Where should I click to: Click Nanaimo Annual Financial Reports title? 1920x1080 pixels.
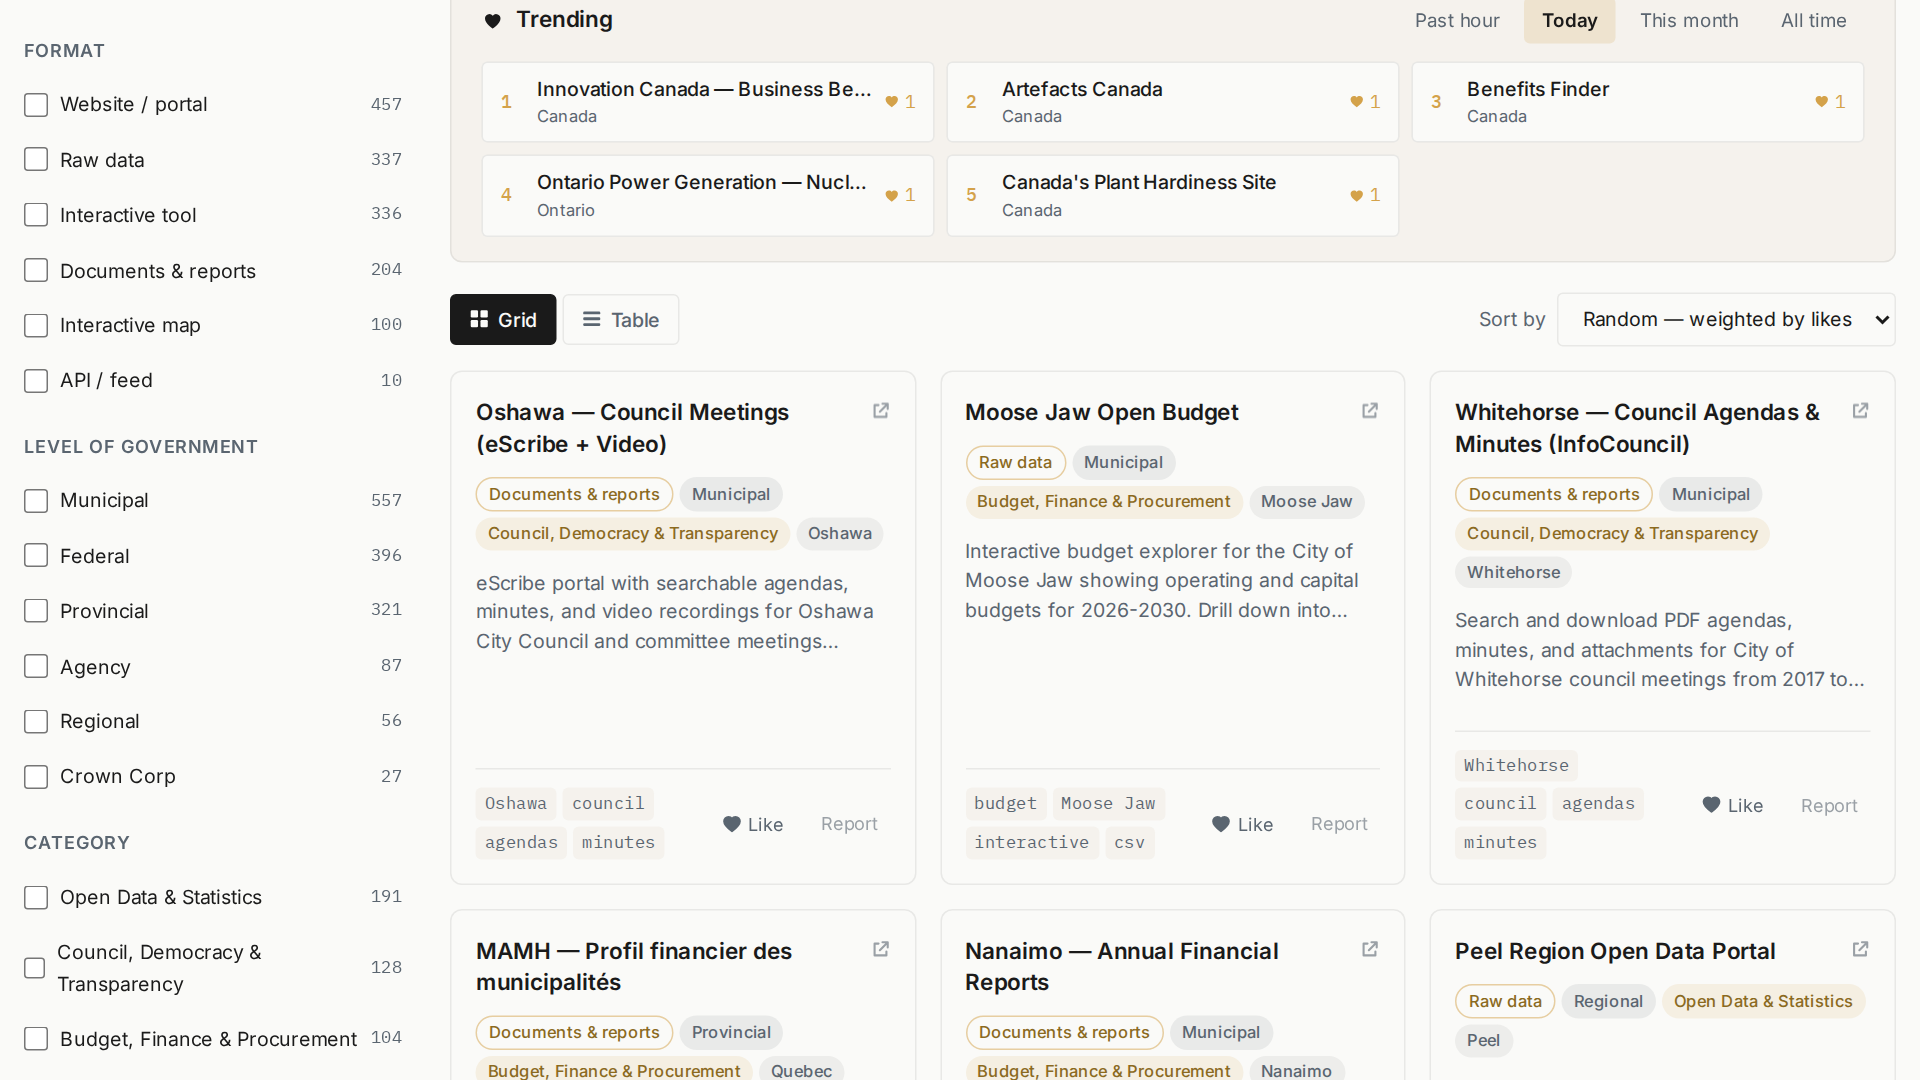point(1121,966)
